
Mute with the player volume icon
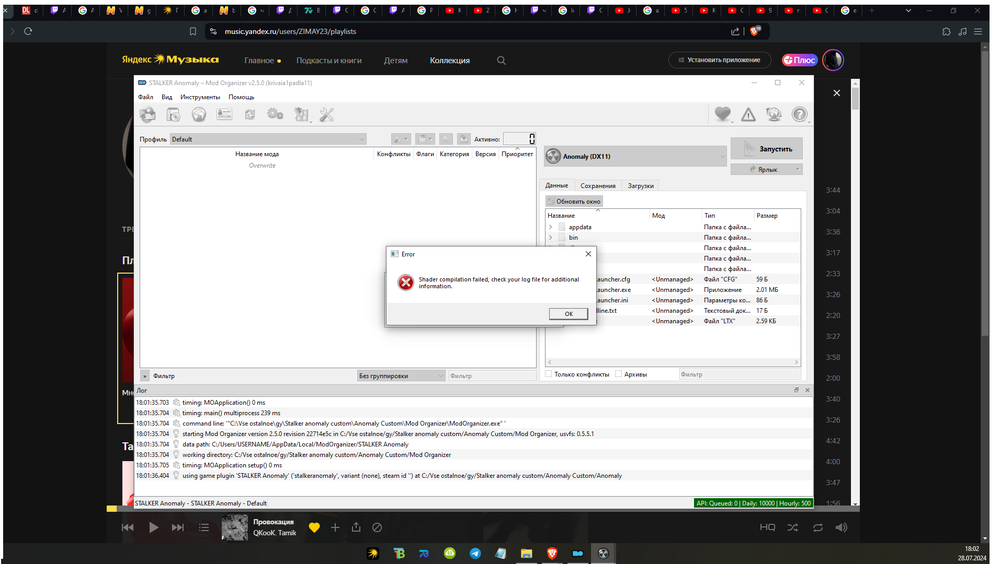(x=842, y=527)
